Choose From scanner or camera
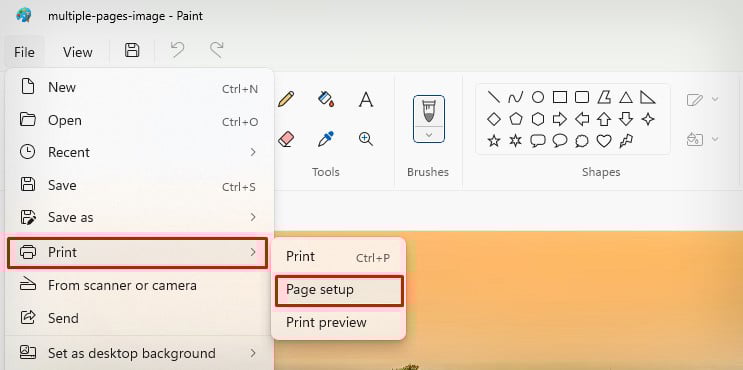Image resolution: width=743 pixels, height=370 pixels. pos(139,286)
